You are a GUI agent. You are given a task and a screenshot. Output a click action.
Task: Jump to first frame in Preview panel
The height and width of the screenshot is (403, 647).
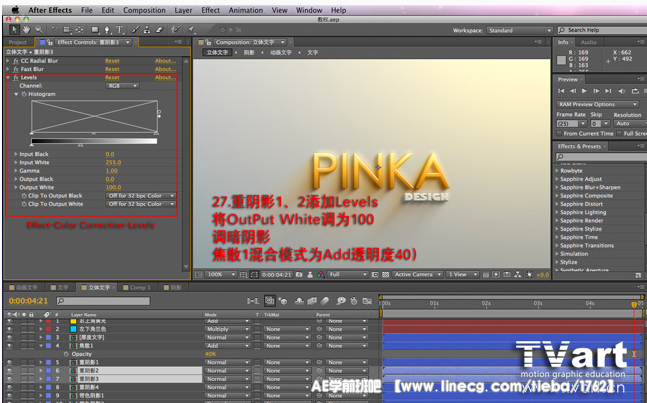click(x=561, y=91)
